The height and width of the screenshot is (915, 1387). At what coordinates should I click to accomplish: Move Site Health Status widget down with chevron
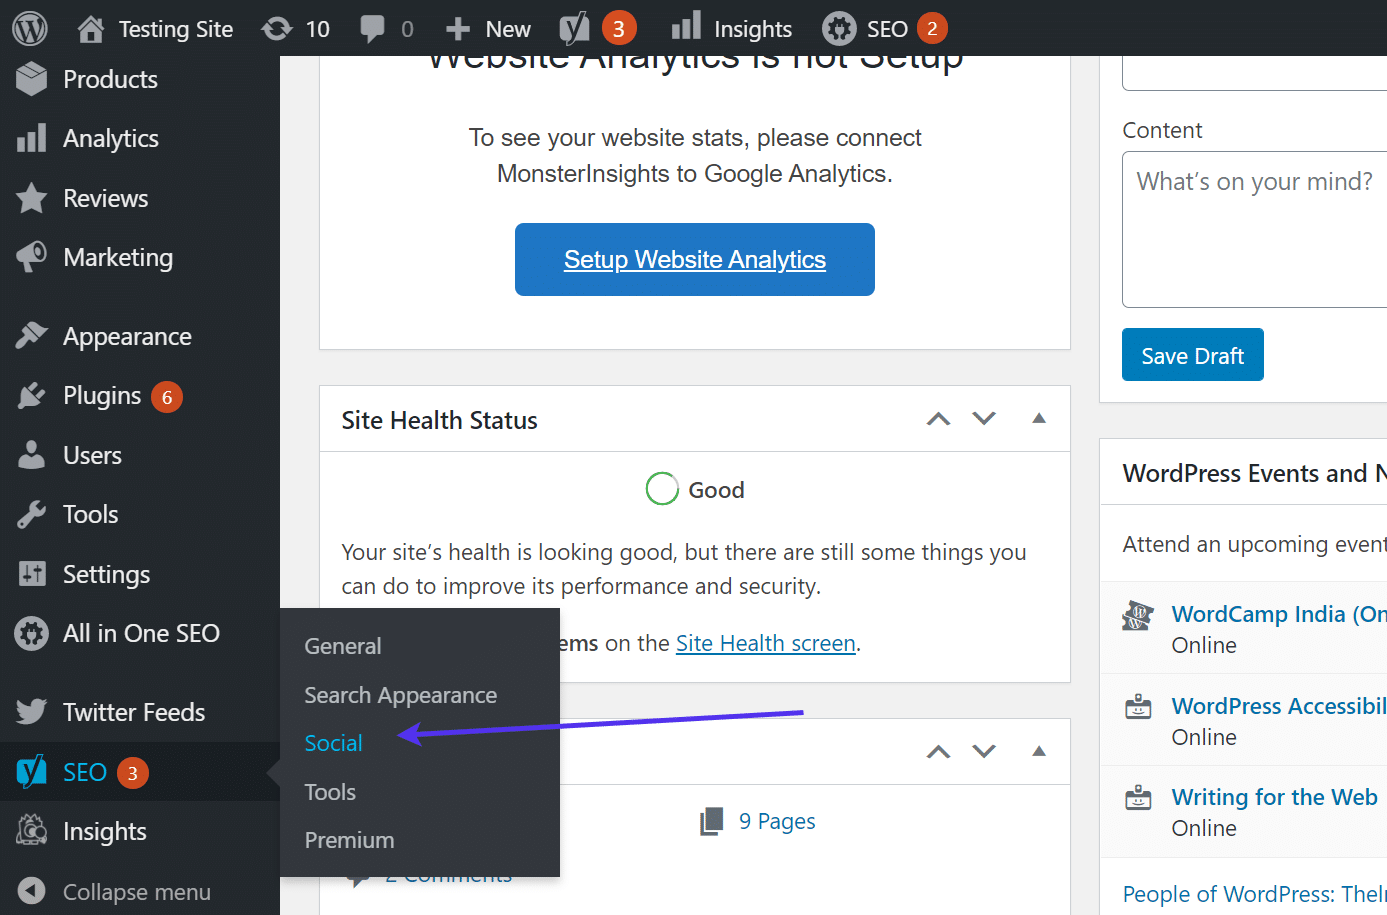(984, 418)
